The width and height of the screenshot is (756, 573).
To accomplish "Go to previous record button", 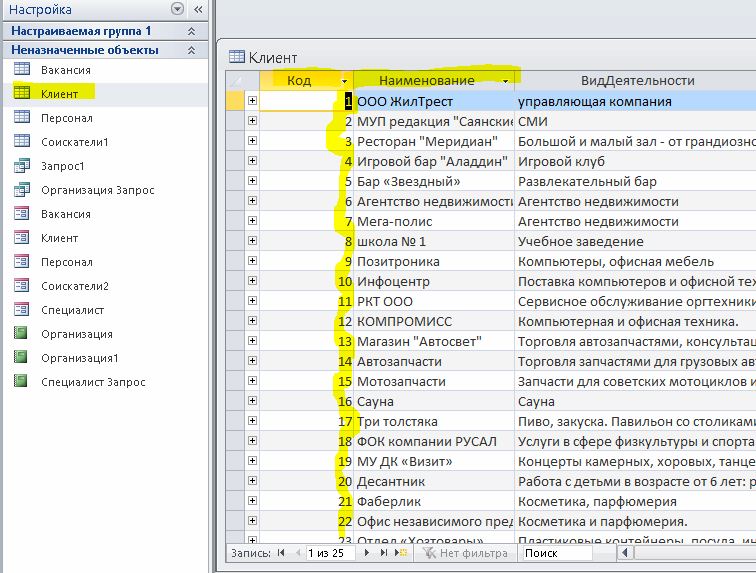I will point(298,553).
